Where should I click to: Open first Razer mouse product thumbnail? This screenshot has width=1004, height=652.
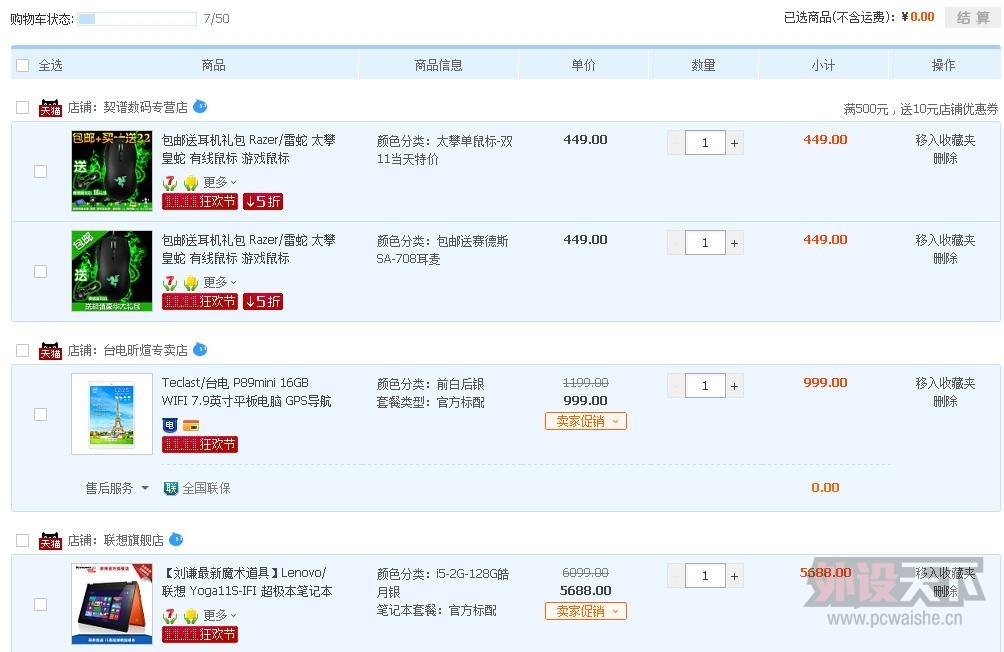point(112,171)
